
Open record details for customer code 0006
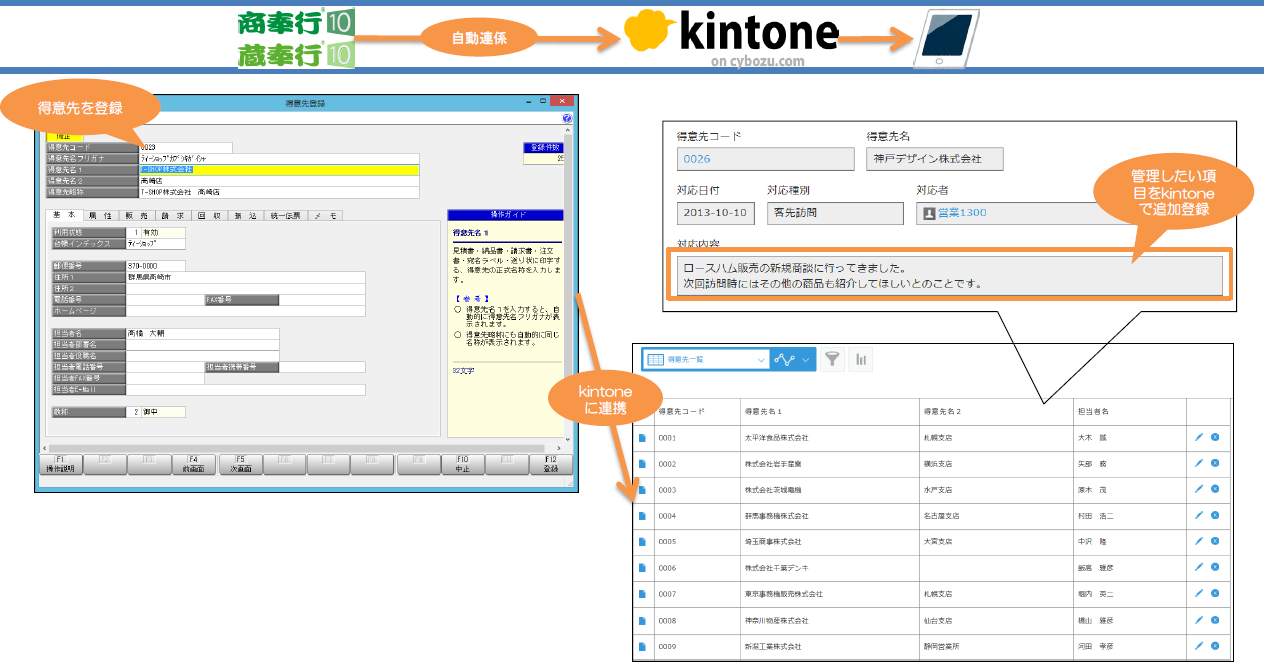[643, 568]
